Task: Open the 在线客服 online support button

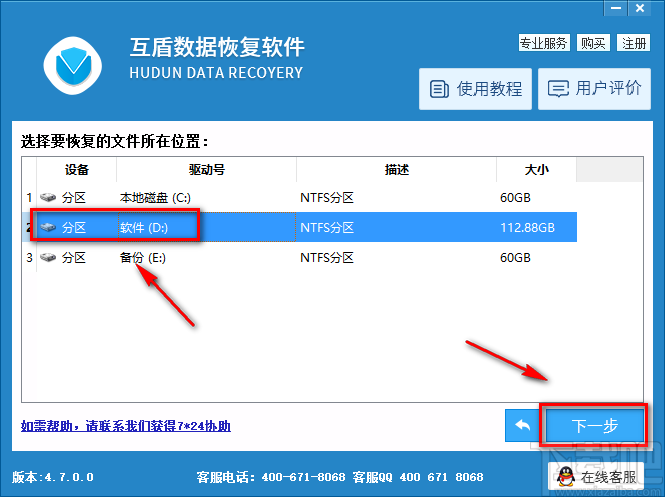Action: point(596,477)
